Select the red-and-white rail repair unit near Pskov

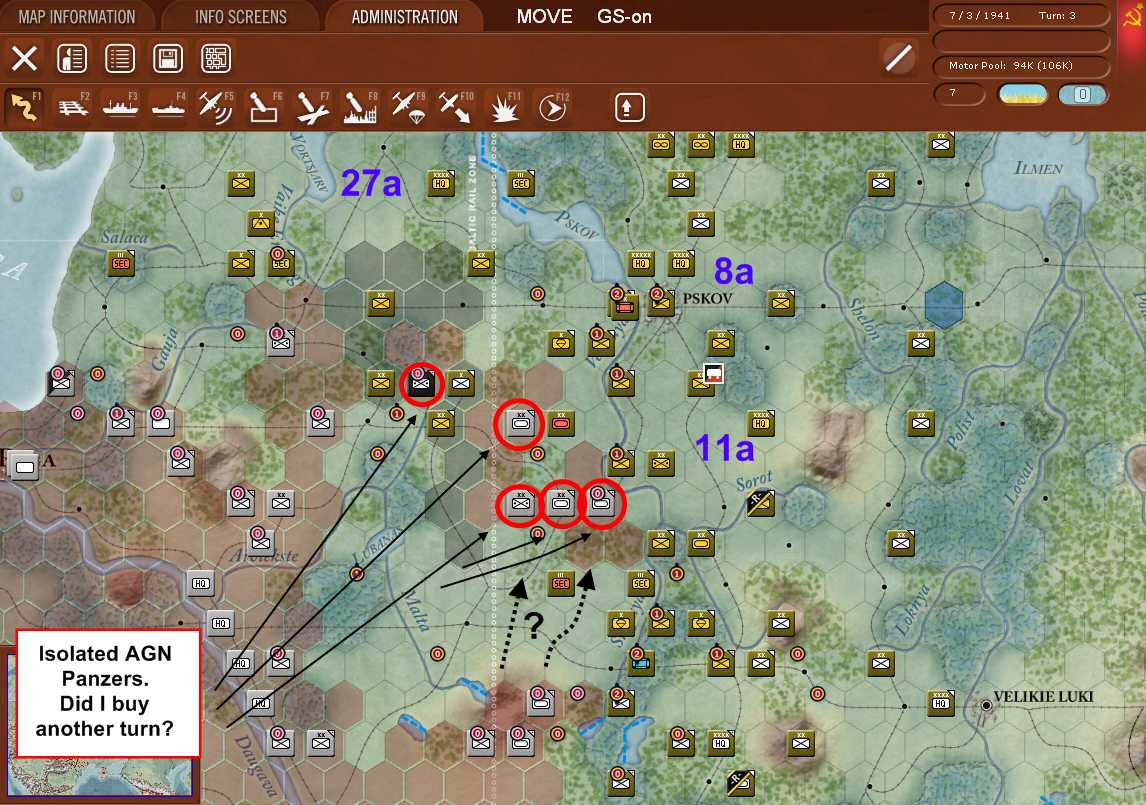713,374
